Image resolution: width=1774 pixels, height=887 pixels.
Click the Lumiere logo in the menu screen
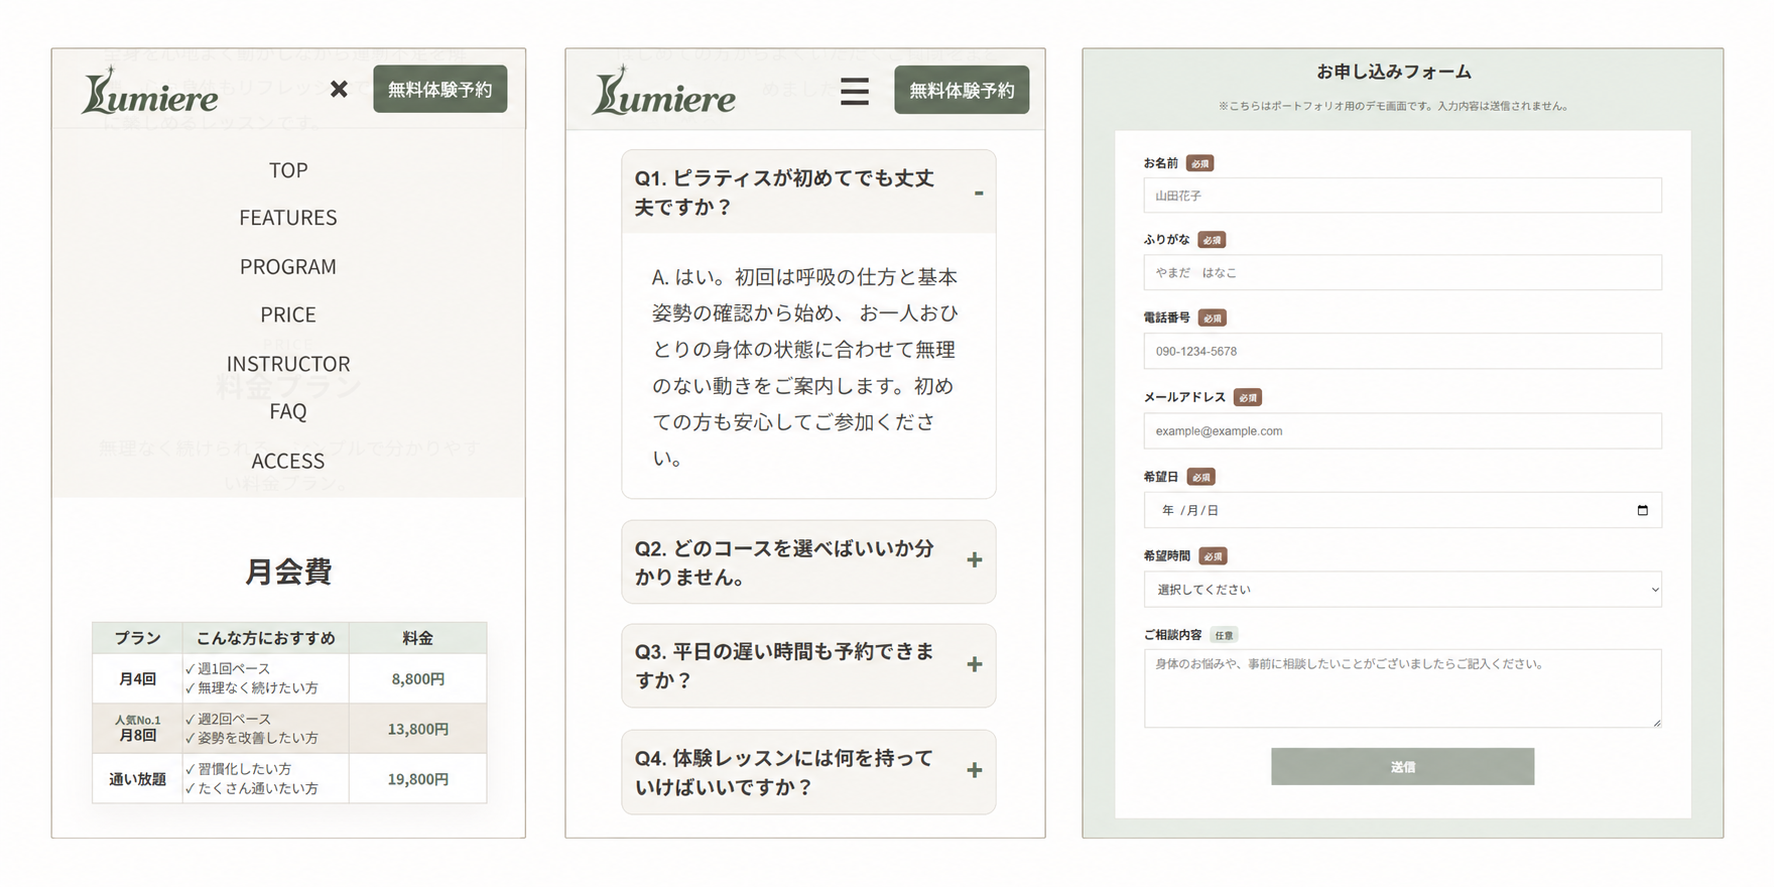point(150,90)
